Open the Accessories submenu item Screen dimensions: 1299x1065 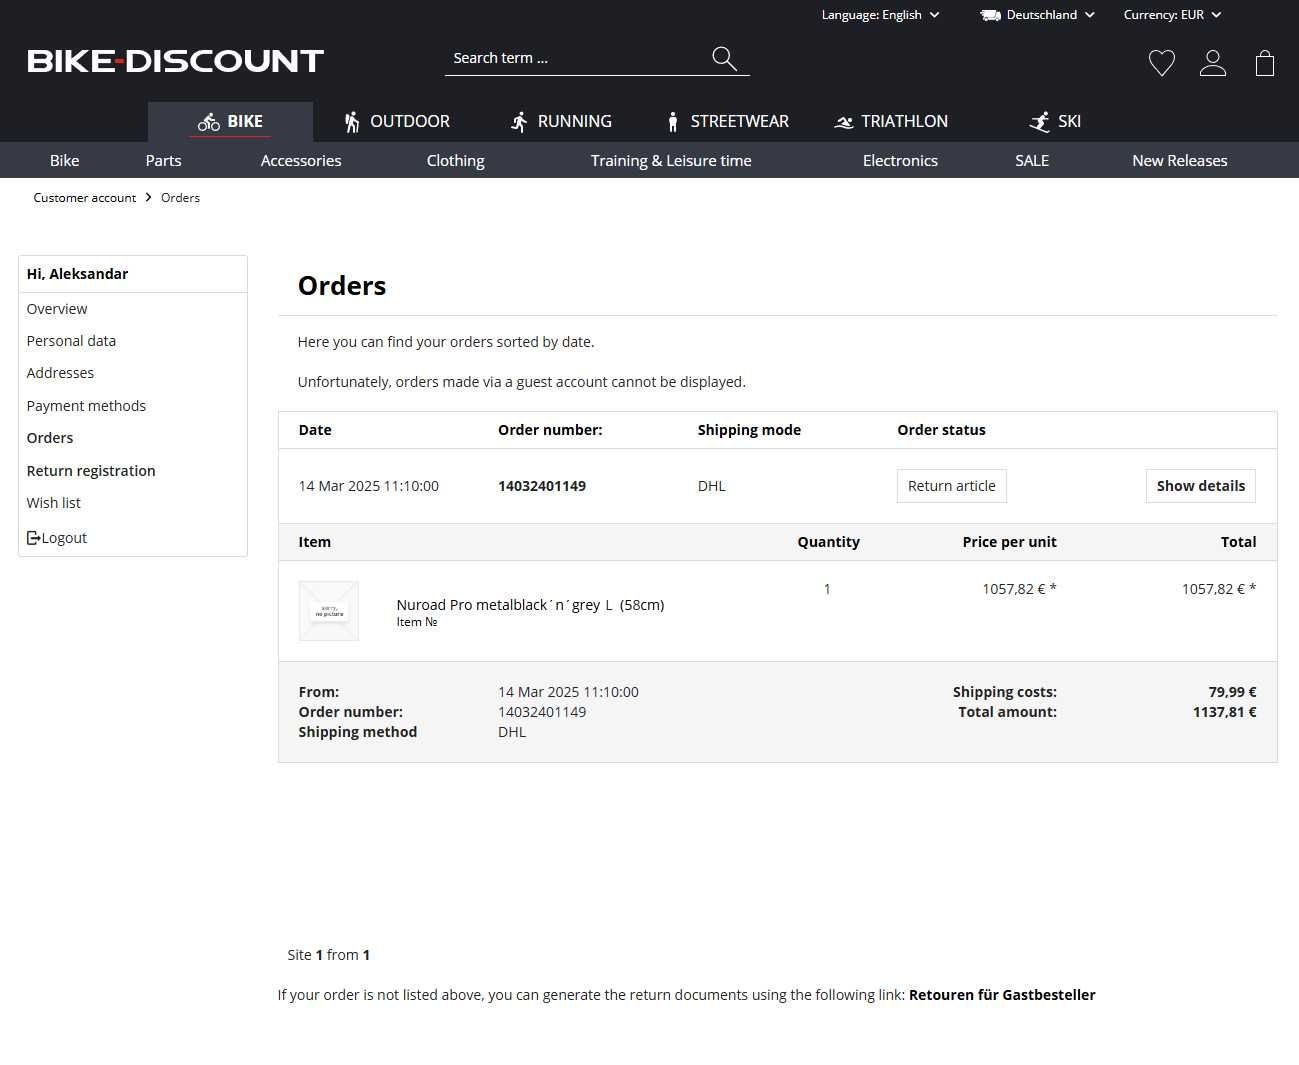pos(301,161)
